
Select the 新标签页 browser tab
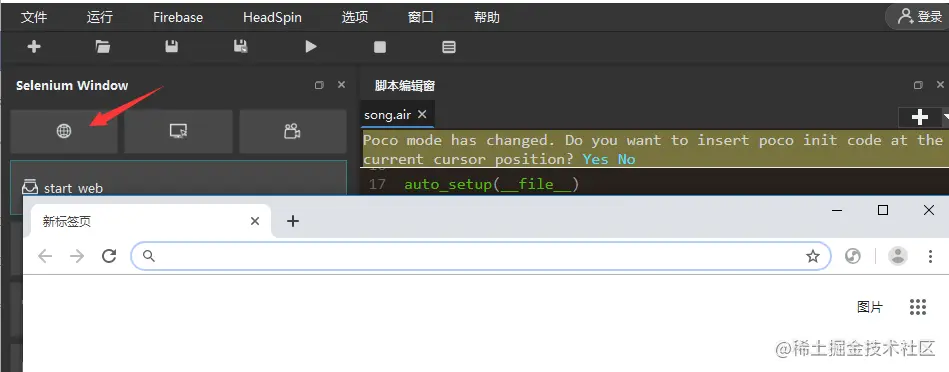(x=151, y=221)
